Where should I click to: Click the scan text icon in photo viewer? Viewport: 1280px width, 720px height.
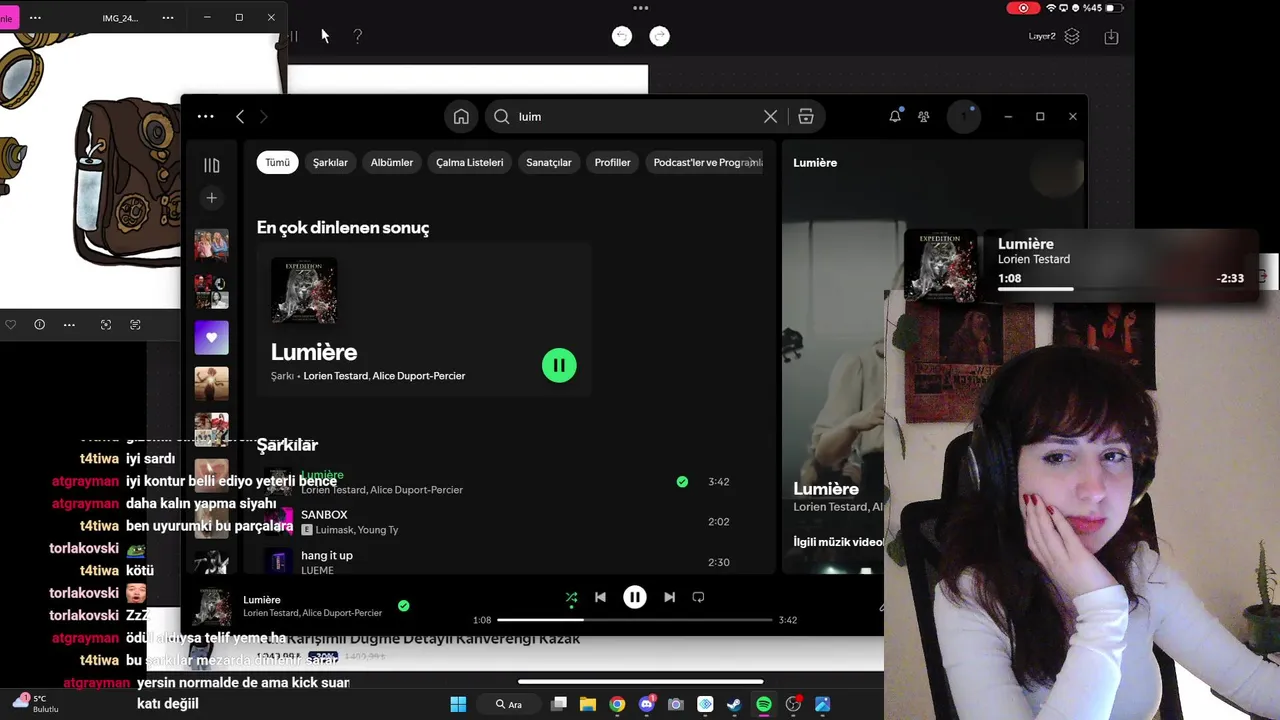135,325
